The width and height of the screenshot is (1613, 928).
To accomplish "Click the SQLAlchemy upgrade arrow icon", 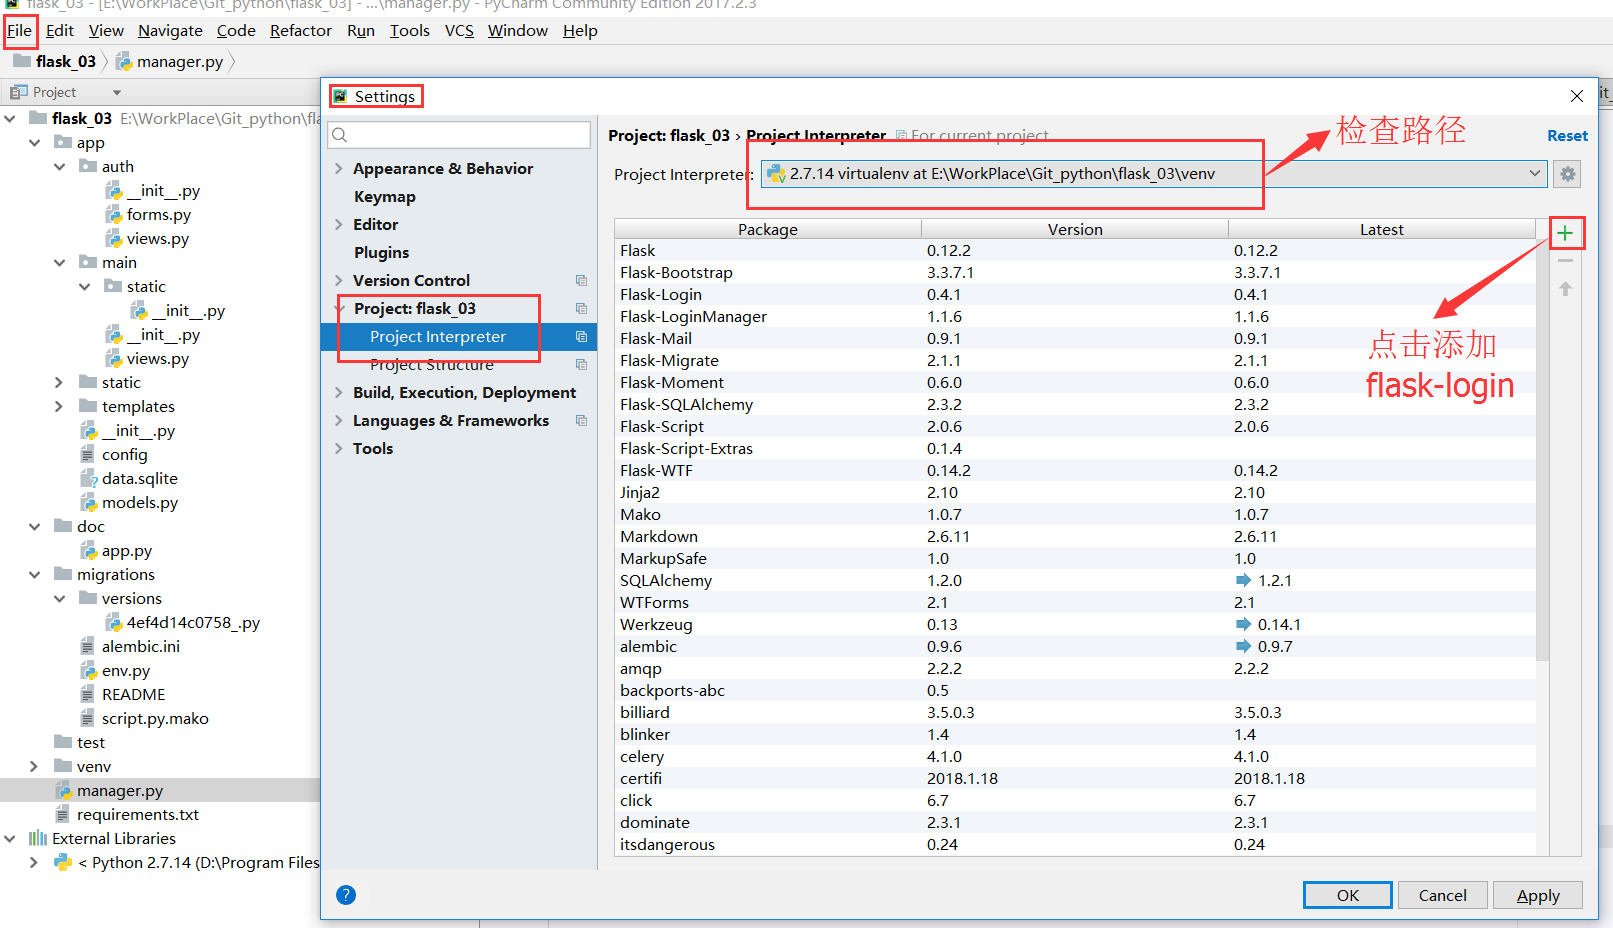I will (x=1243, y=580).
